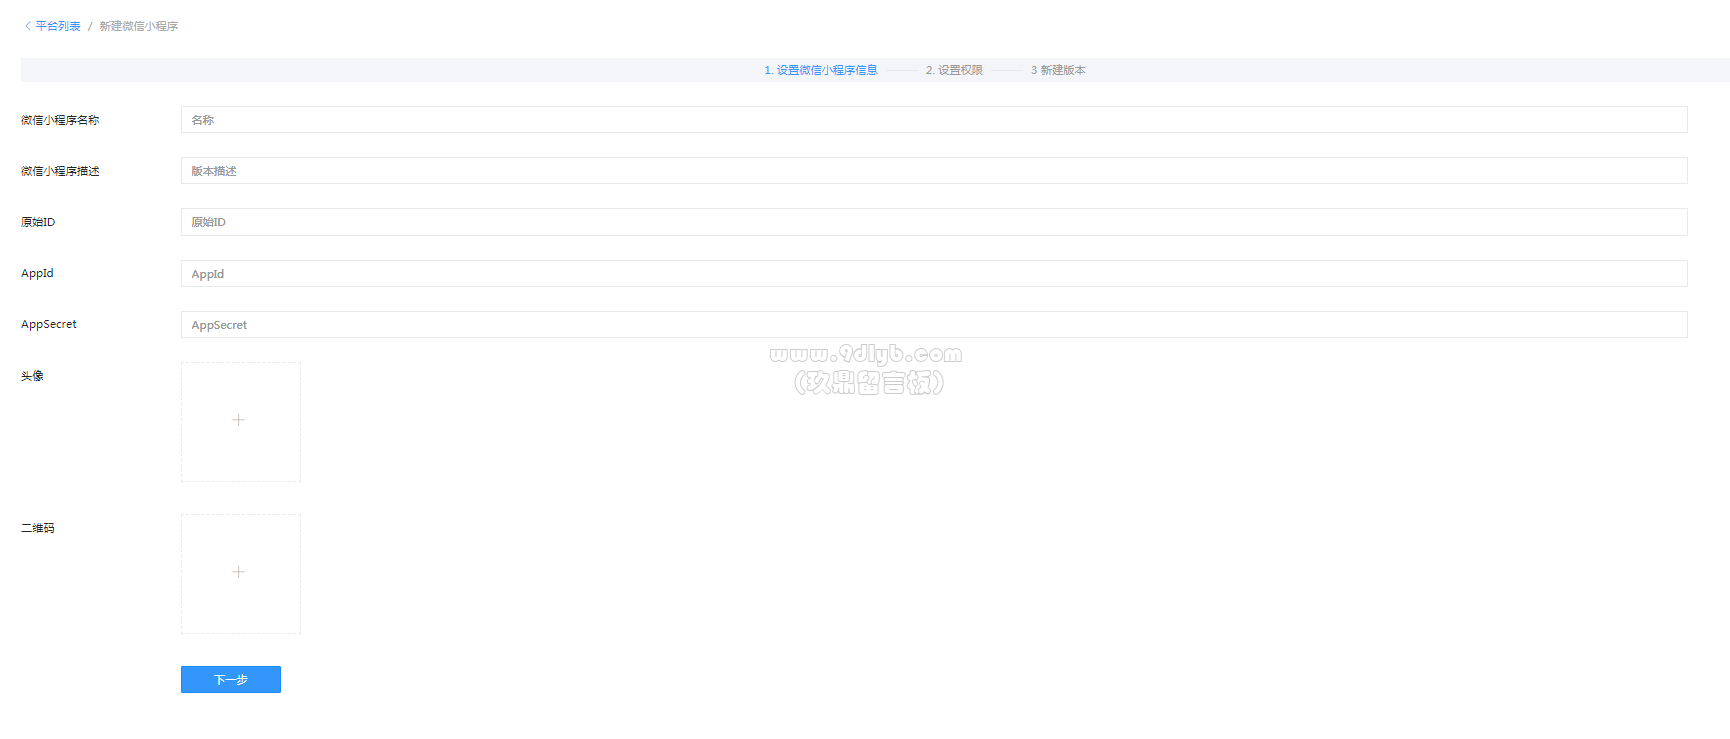Click the 二维码 label

click(38, 528)
